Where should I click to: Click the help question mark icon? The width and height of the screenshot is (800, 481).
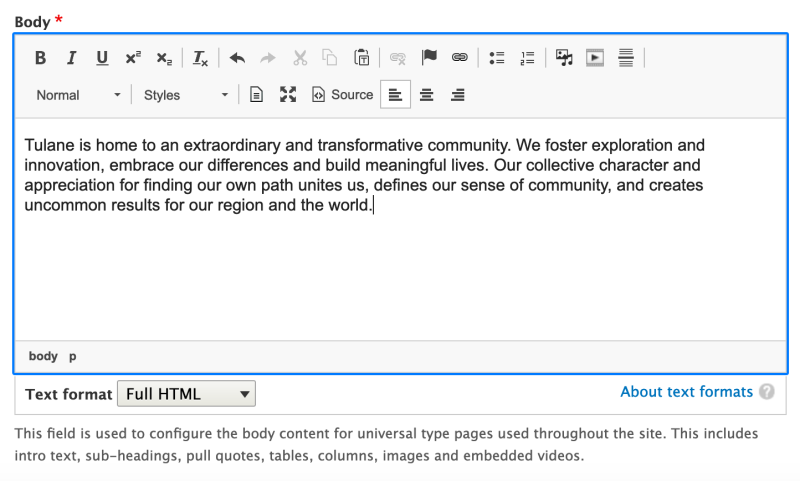[x=766, y=392]
